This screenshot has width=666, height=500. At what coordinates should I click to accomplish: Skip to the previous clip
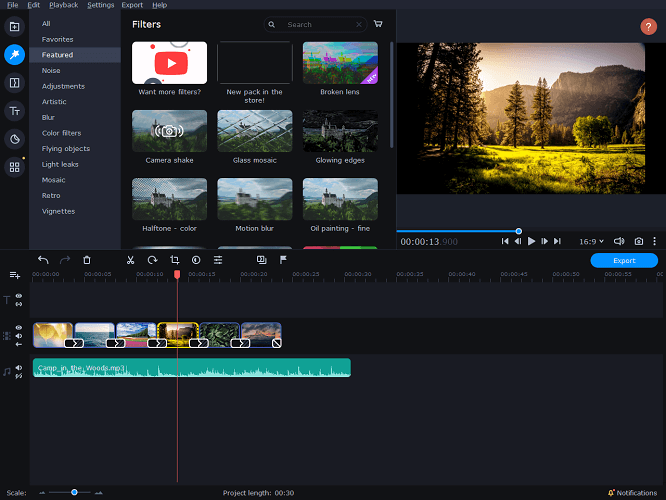pos(505,241)
